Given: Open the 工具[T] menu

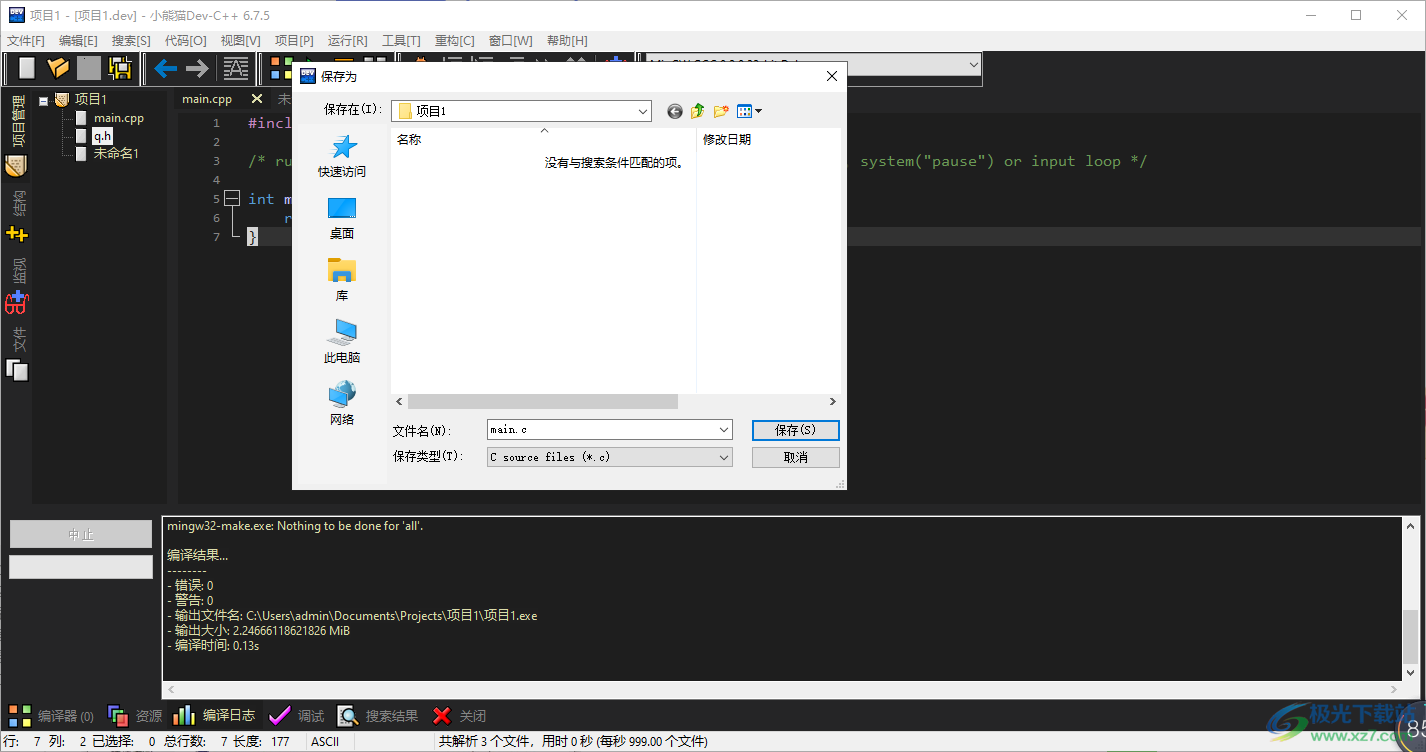Looking at the screenshot, I should pyautogui.click(x=401, y=41).
